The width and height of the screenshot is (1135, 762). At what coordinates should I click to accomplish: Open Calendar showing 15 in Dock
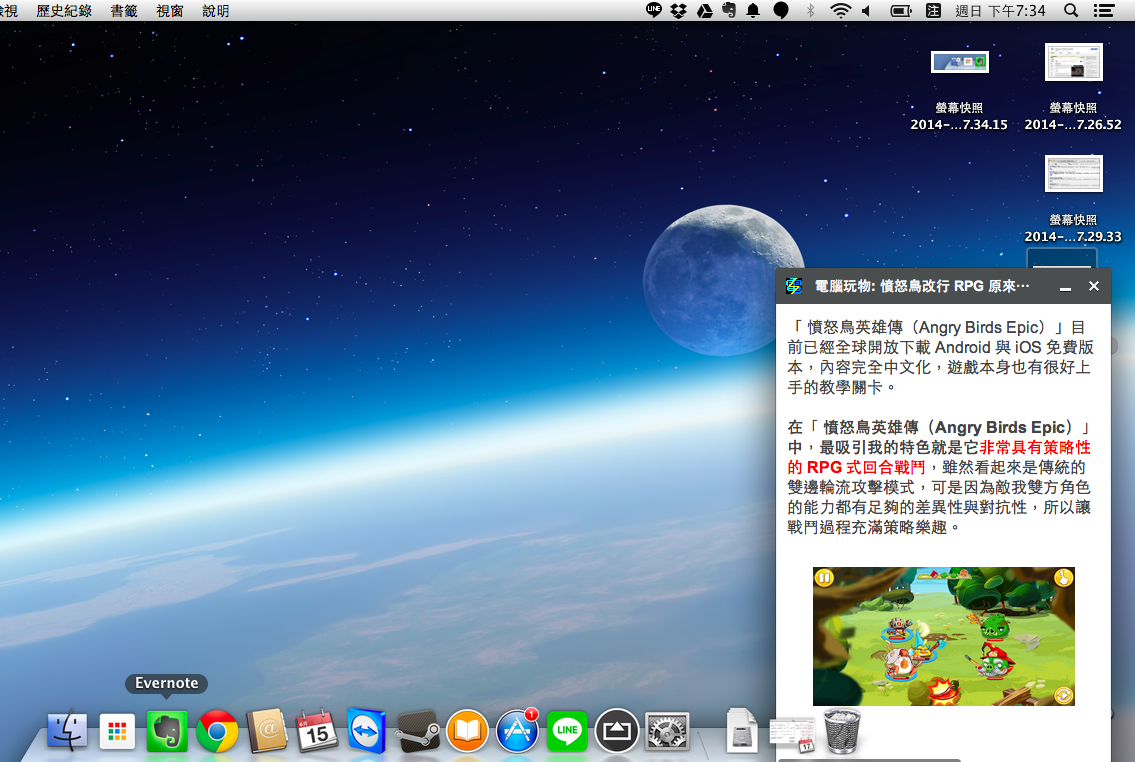[316, 731]
